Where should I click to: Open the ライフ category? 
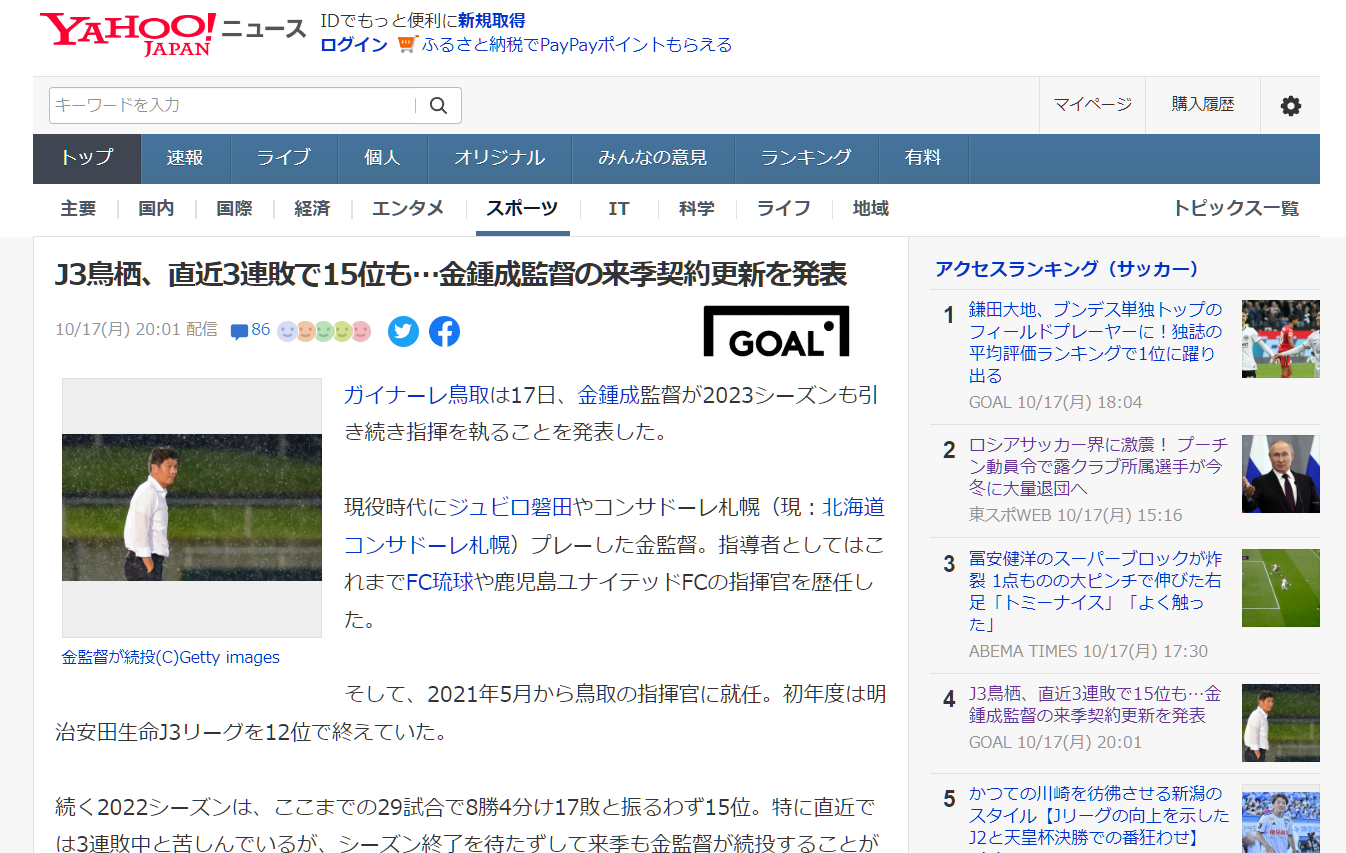(784, 209)
